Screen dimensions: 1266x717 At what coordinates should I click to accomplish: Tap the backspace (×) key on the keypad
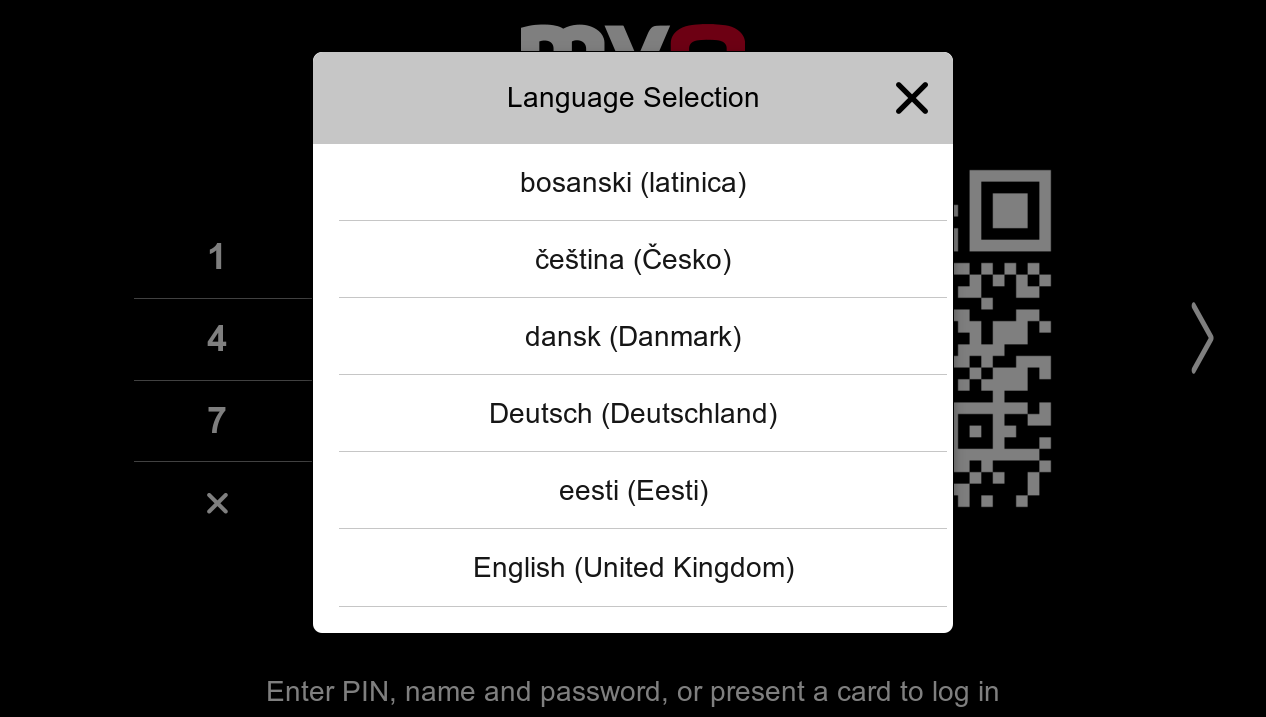click(x=217, y=503)
